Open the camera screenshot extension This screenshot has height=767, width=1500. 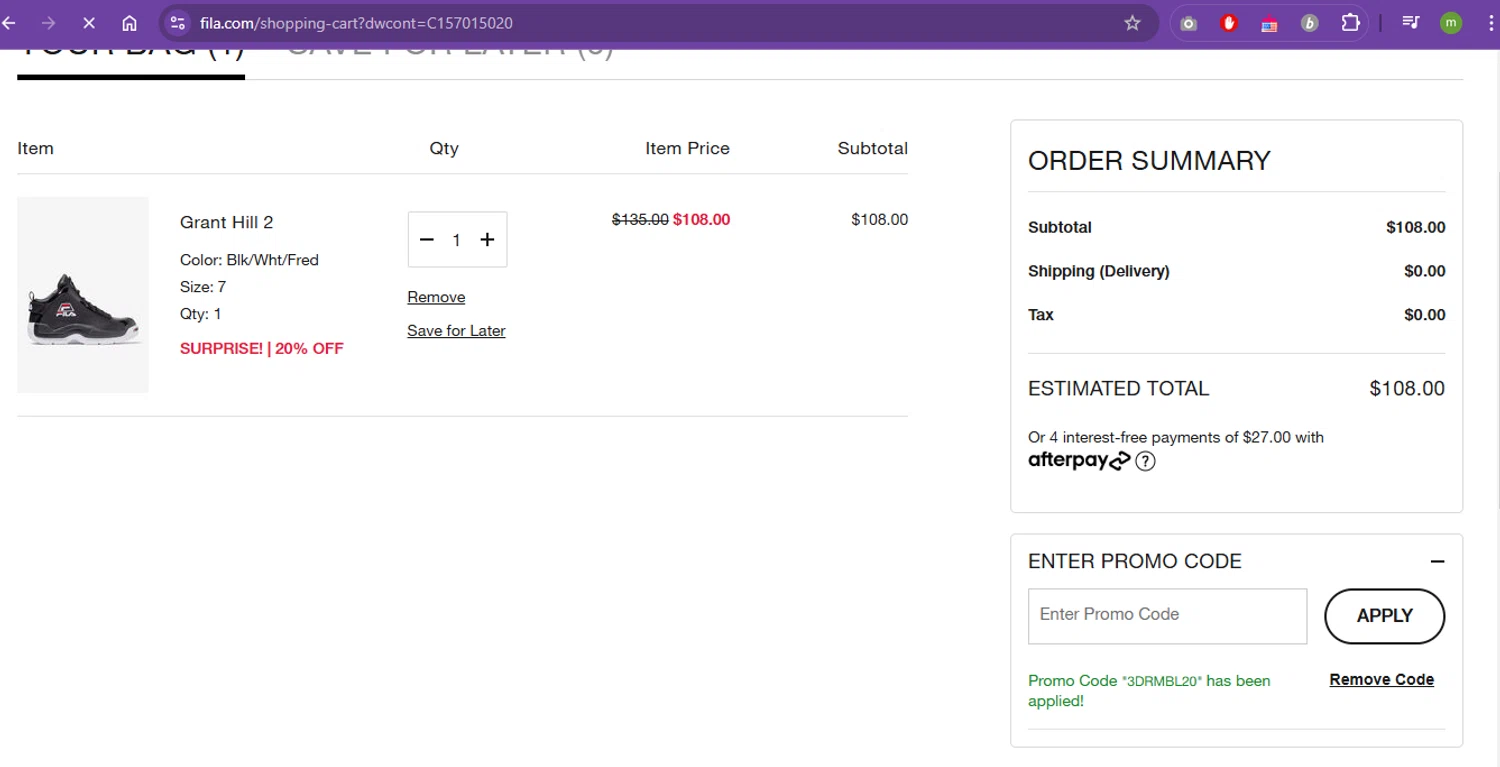(x=1188, y=23)
